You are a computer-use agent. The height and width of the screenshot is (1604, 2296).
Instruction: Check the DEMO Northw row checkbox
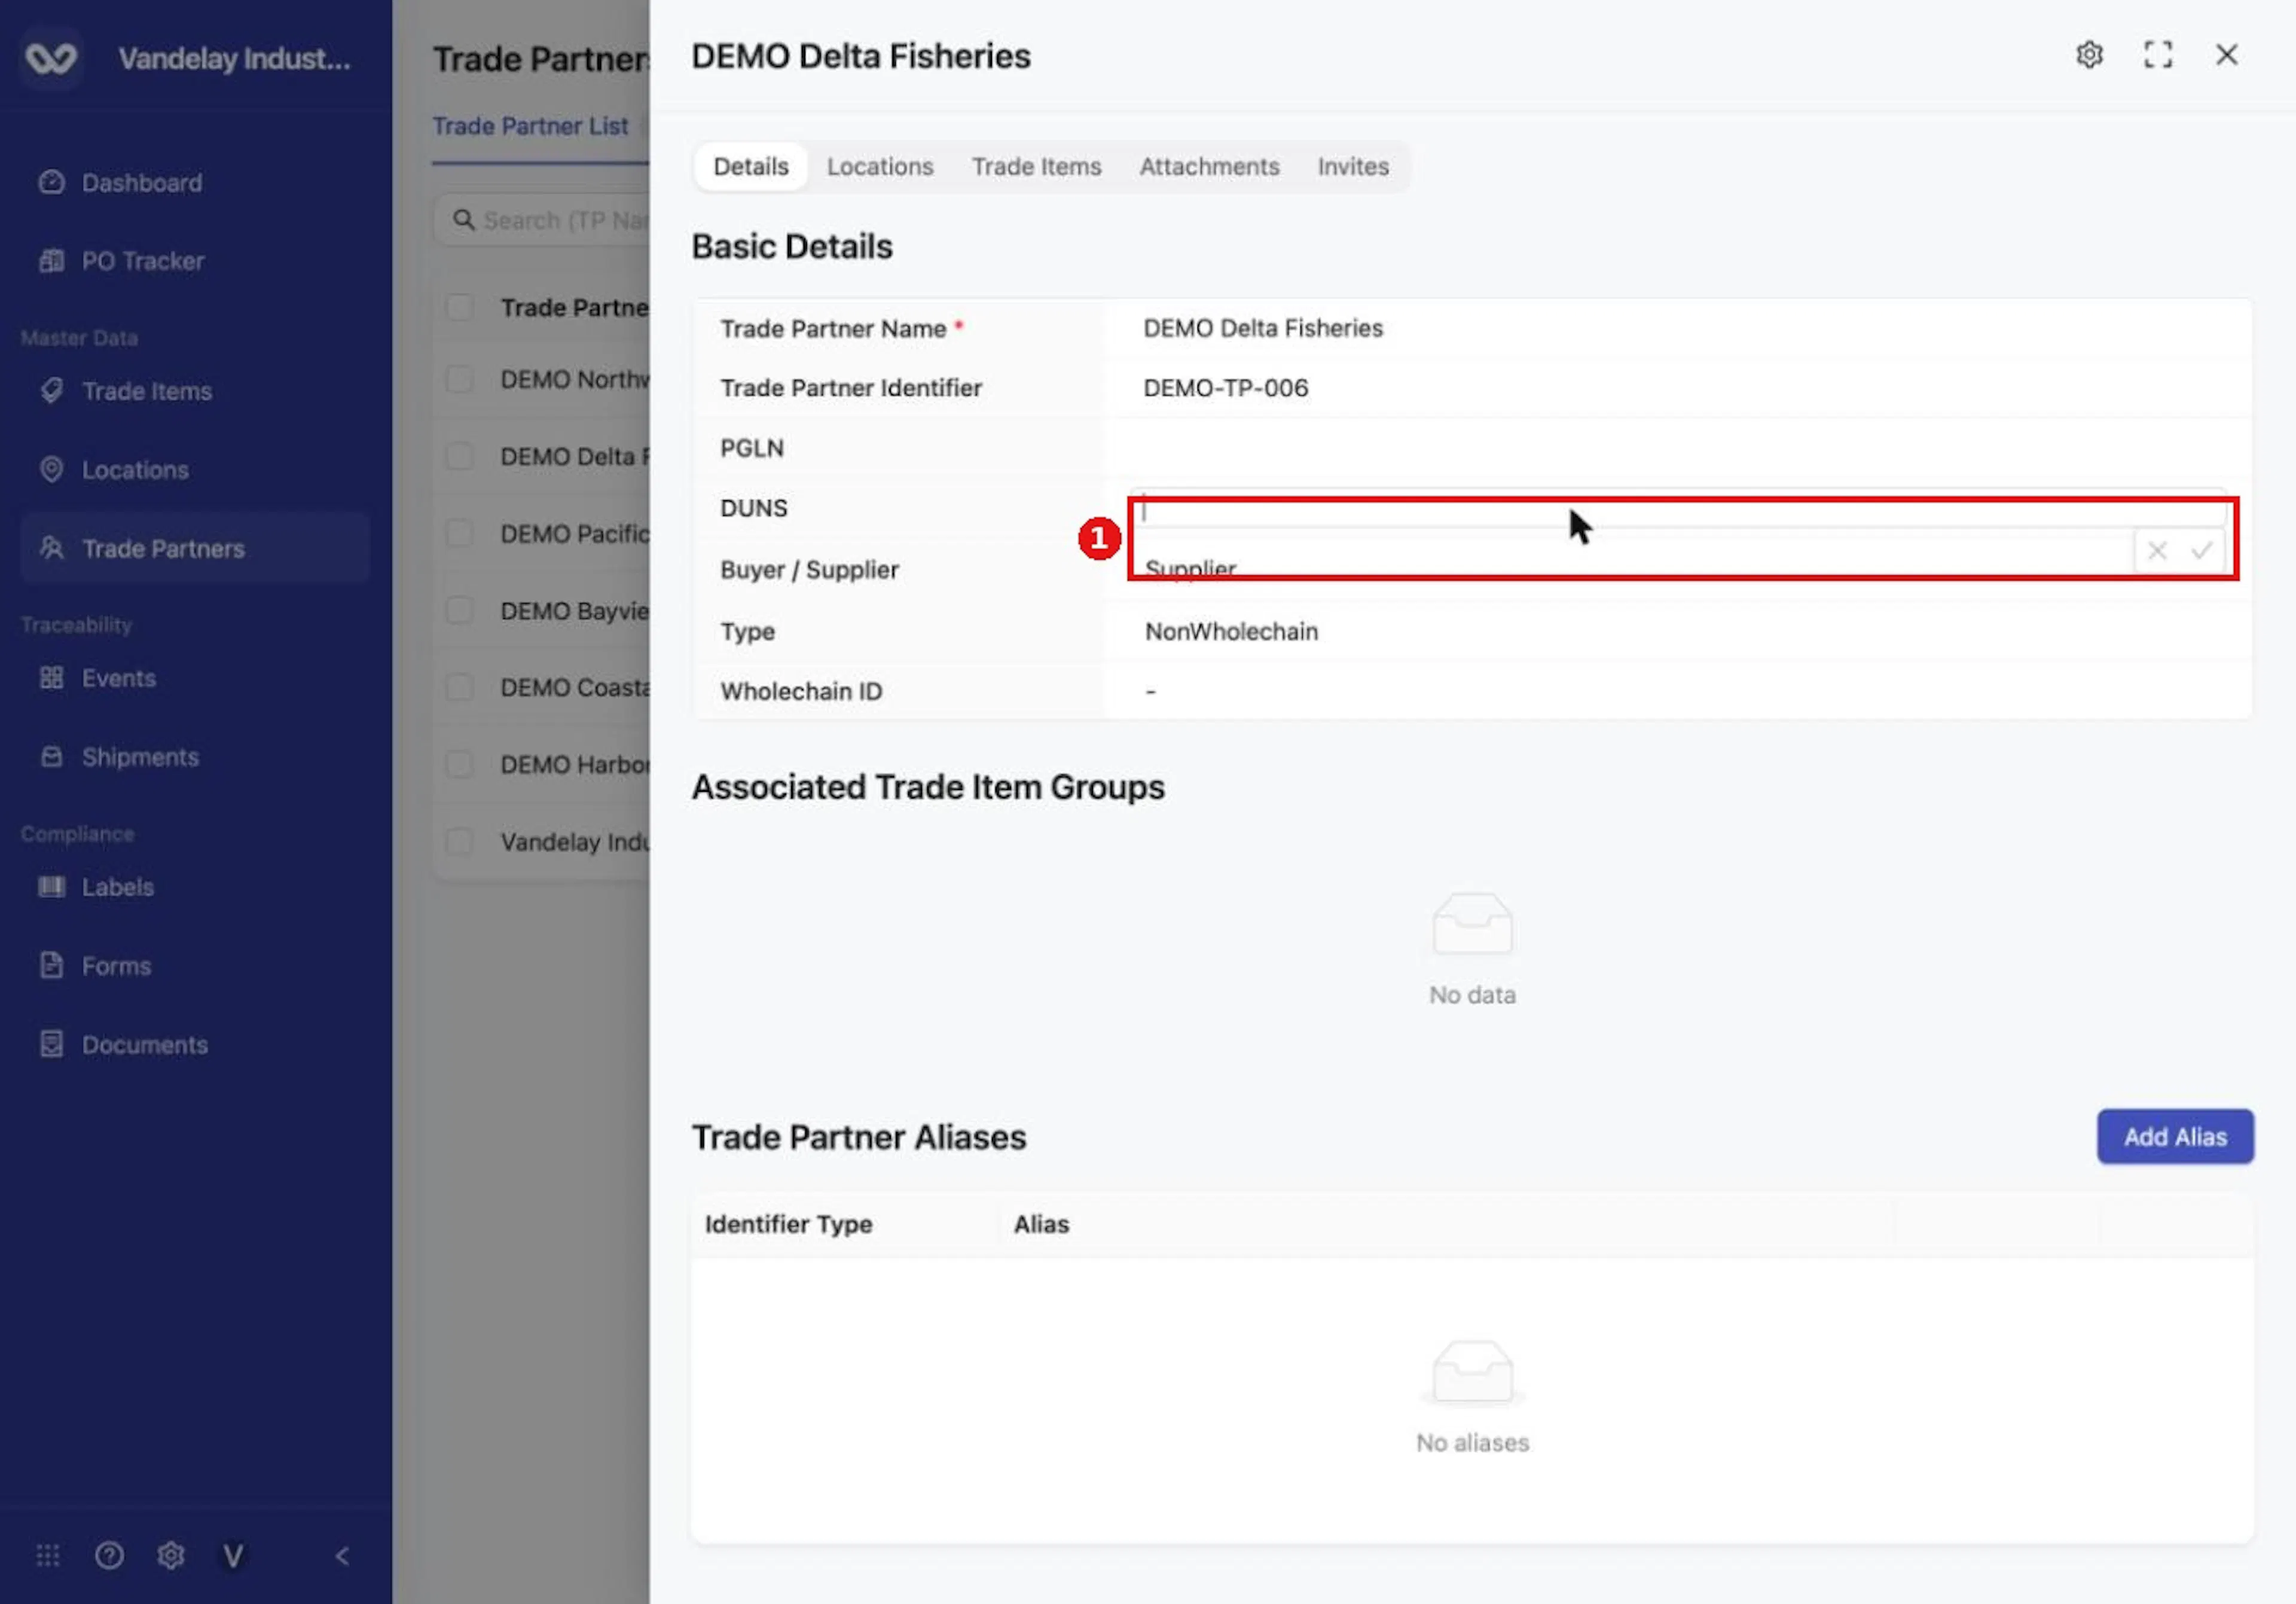(460, 380)
